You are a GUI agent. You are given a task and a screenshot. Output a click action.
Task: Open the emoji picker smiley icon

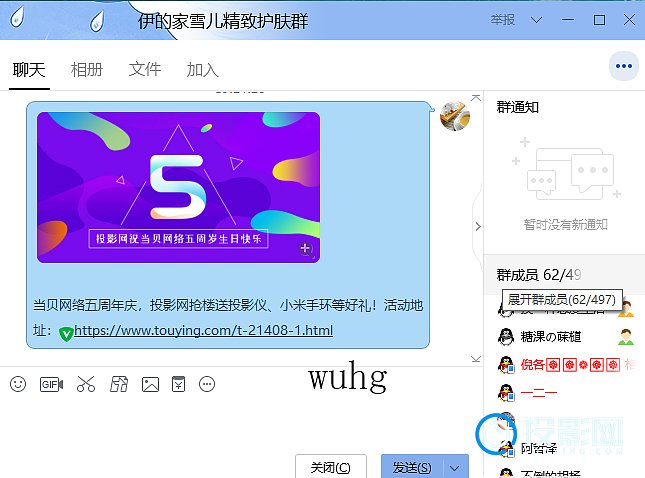(18, 384)
